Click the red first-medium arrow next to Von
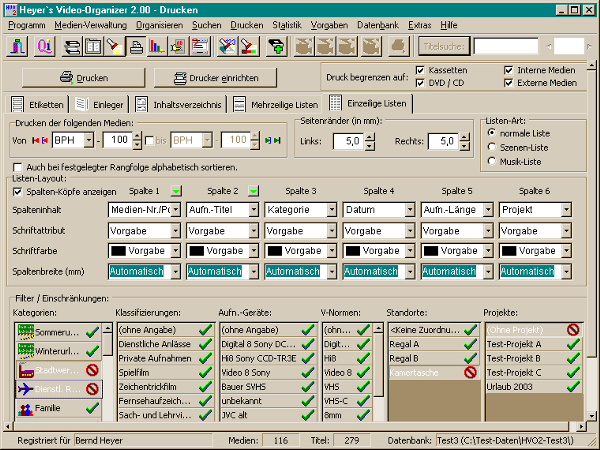The image size is (600, 450). coord(36,139)
